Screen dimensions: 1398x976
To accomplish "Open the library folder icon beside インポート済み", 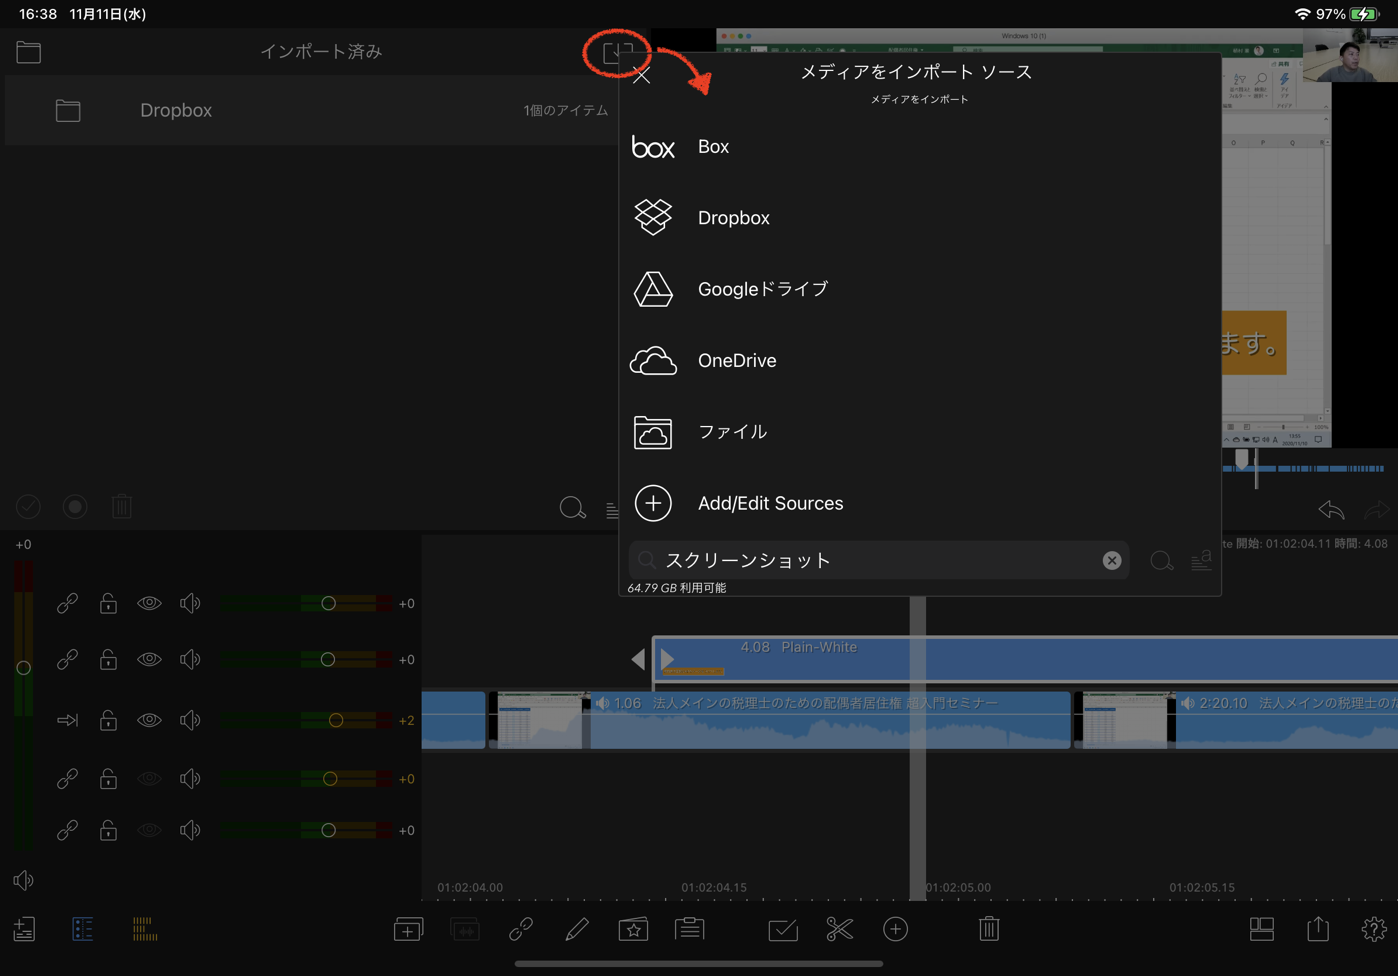I will [28, 52].
